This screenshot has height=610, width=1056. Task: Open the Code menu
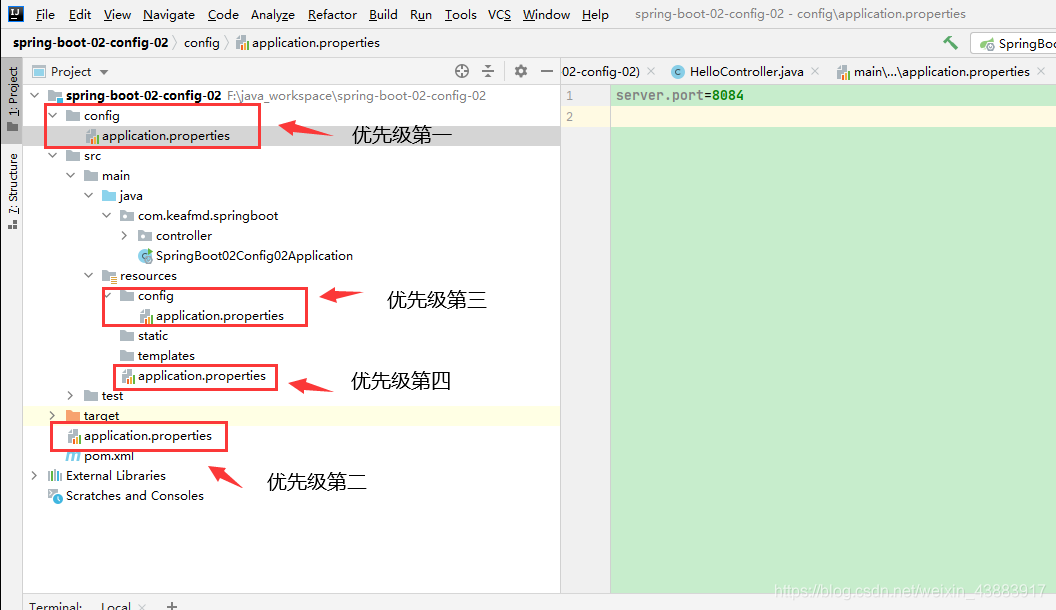coord(223,14)
